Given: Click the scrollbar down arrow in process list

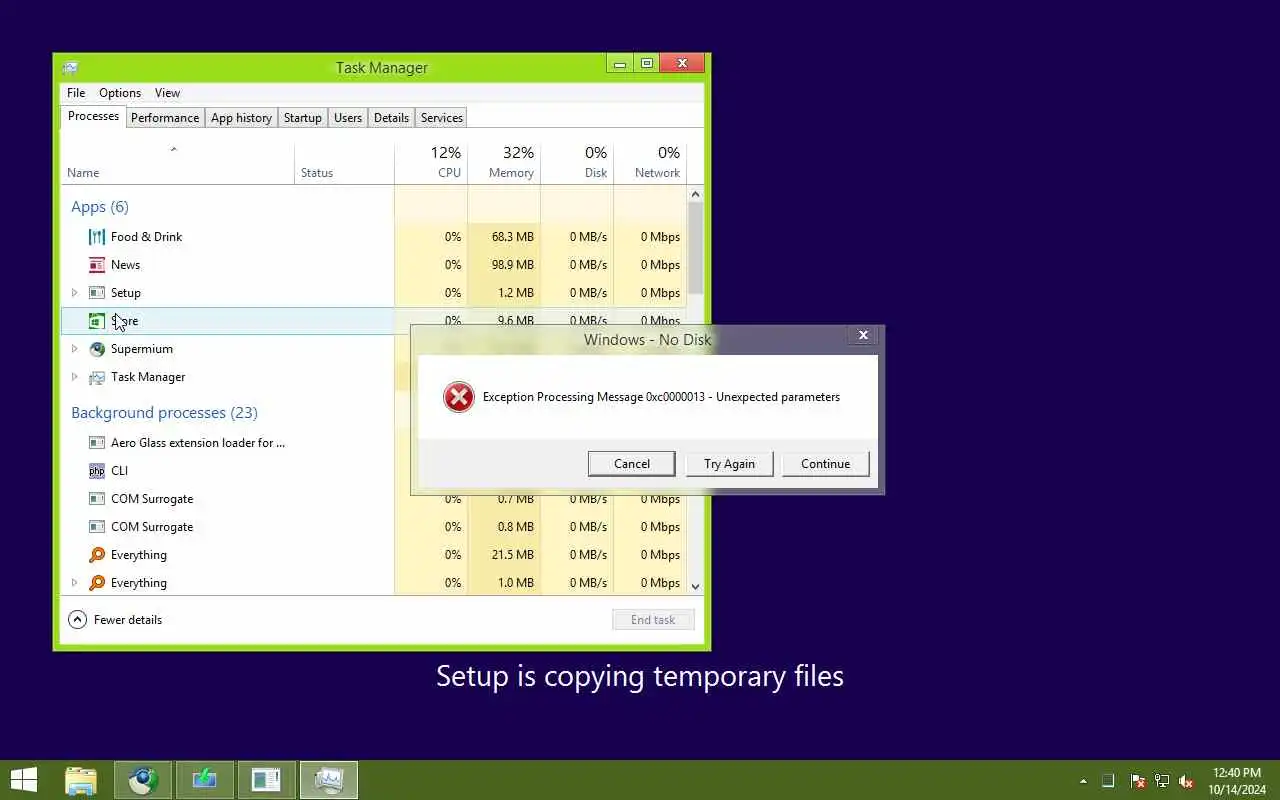Looking at the screenshot, I should (696, 587).
